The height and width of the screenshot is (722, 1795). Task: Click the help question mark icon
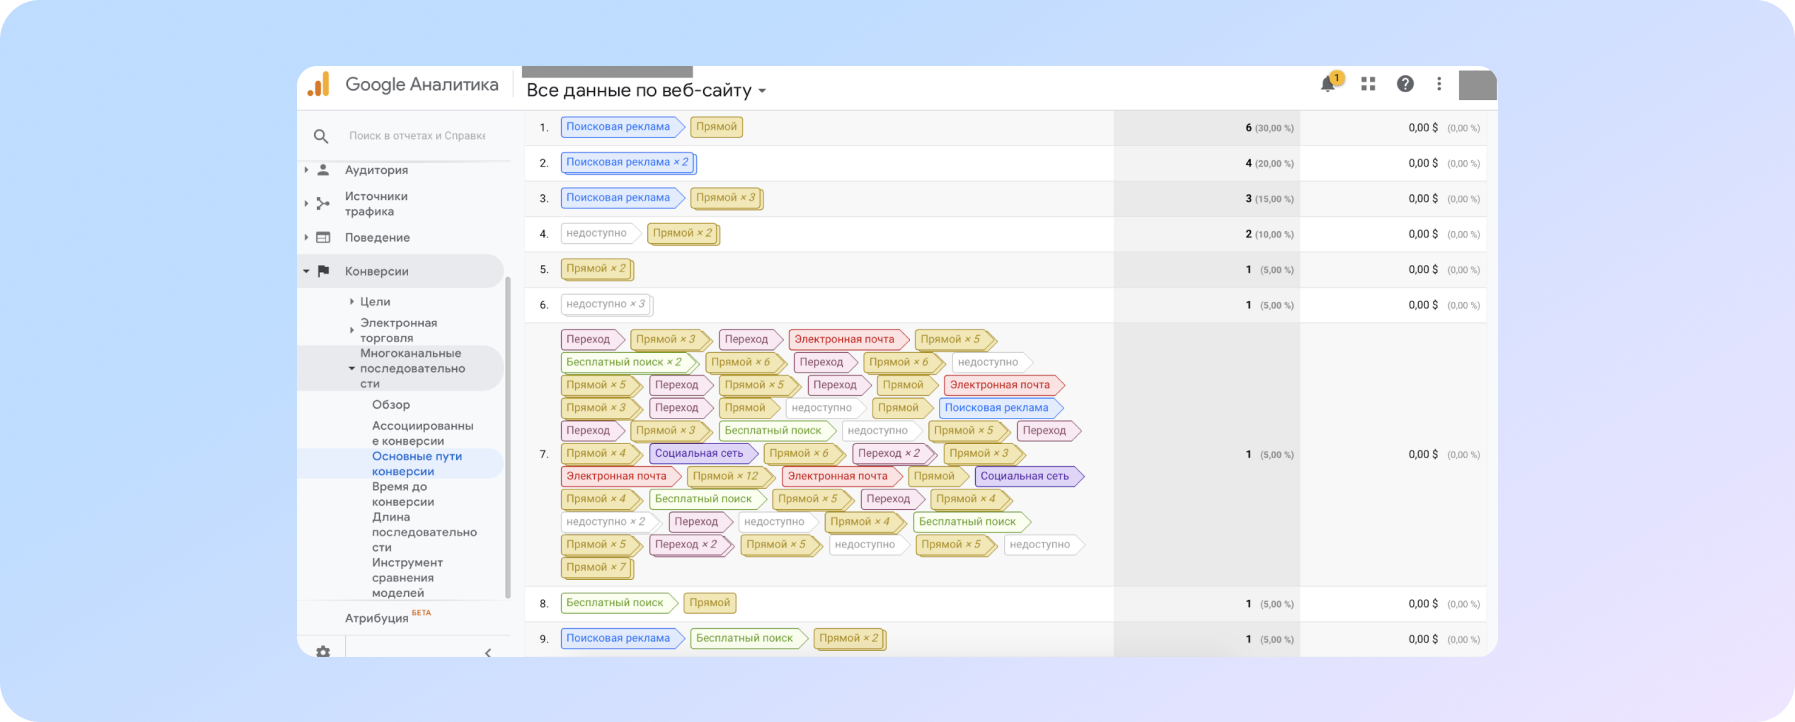click(1405, 84)
